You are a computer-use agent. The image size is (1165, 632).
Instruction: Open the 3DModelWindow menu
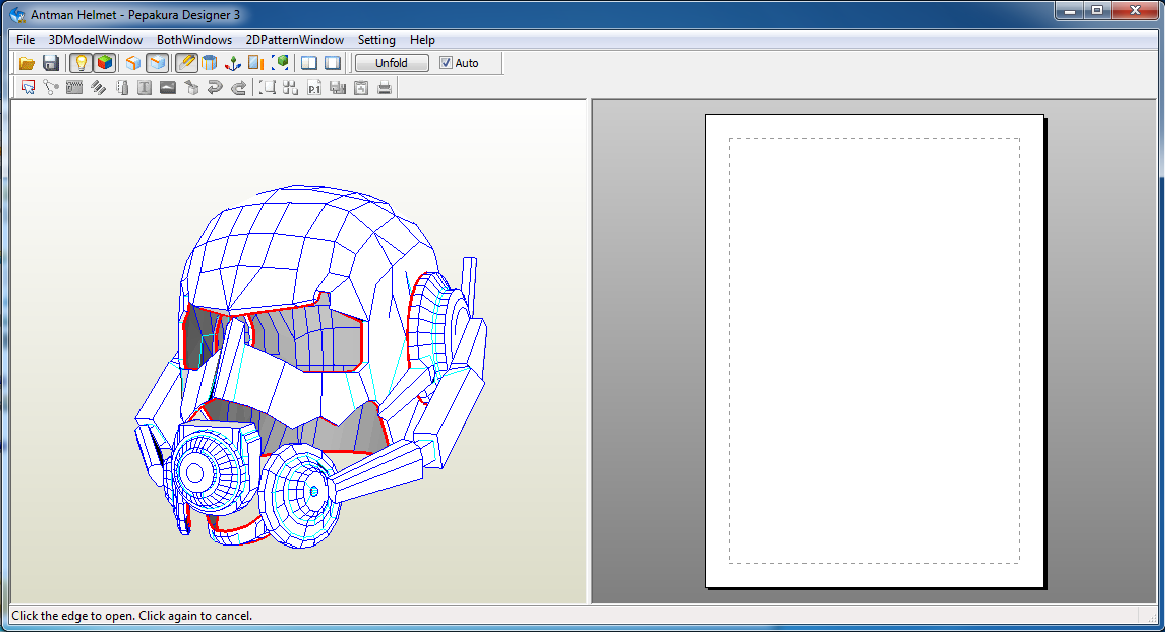(x=96, y=40)
